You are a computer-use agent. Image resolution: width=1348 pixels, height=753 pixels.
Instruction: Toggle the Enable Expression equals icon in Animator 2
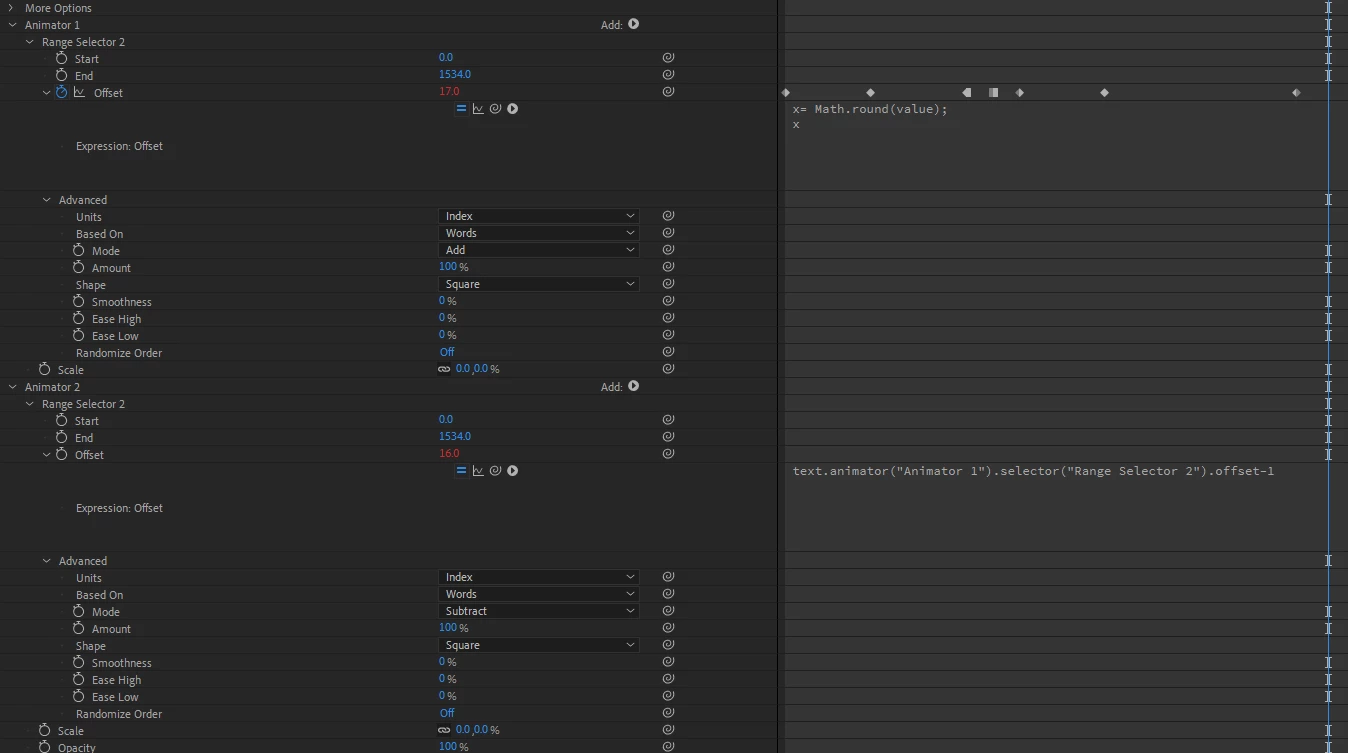461,470
